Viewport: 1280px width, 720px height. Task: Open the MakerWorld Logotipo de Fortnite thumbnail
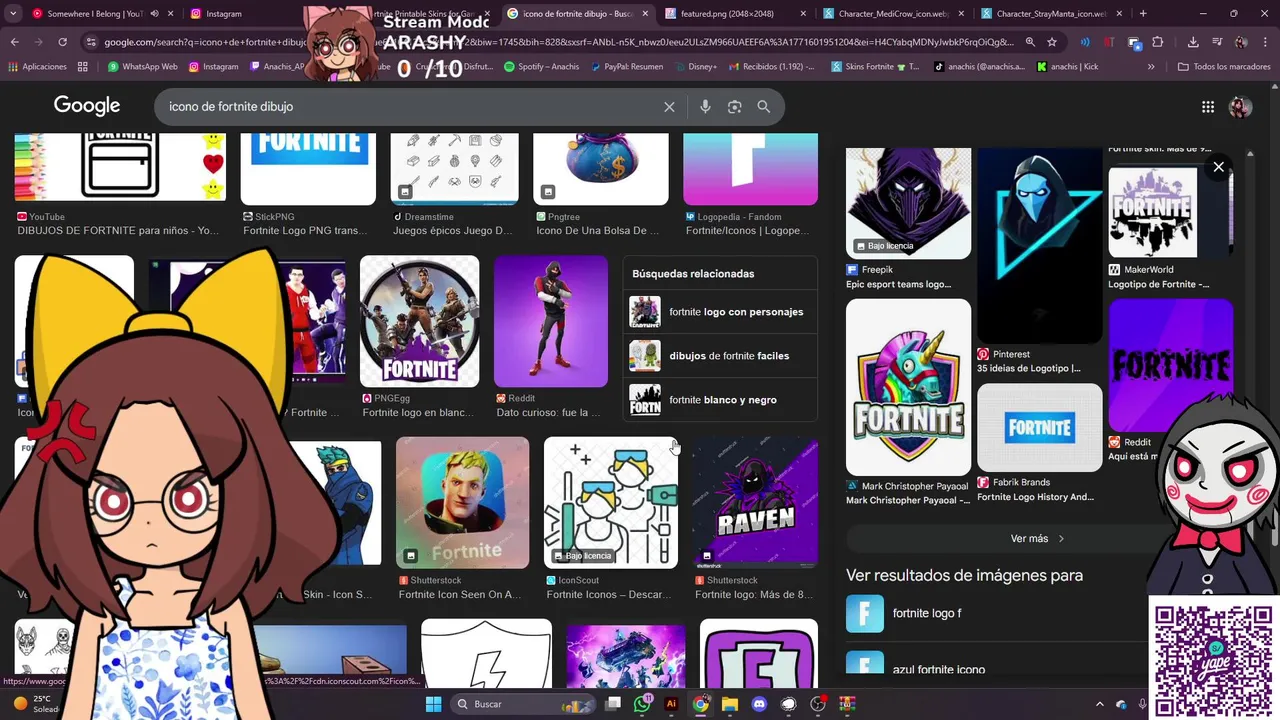pos(1170,212)
